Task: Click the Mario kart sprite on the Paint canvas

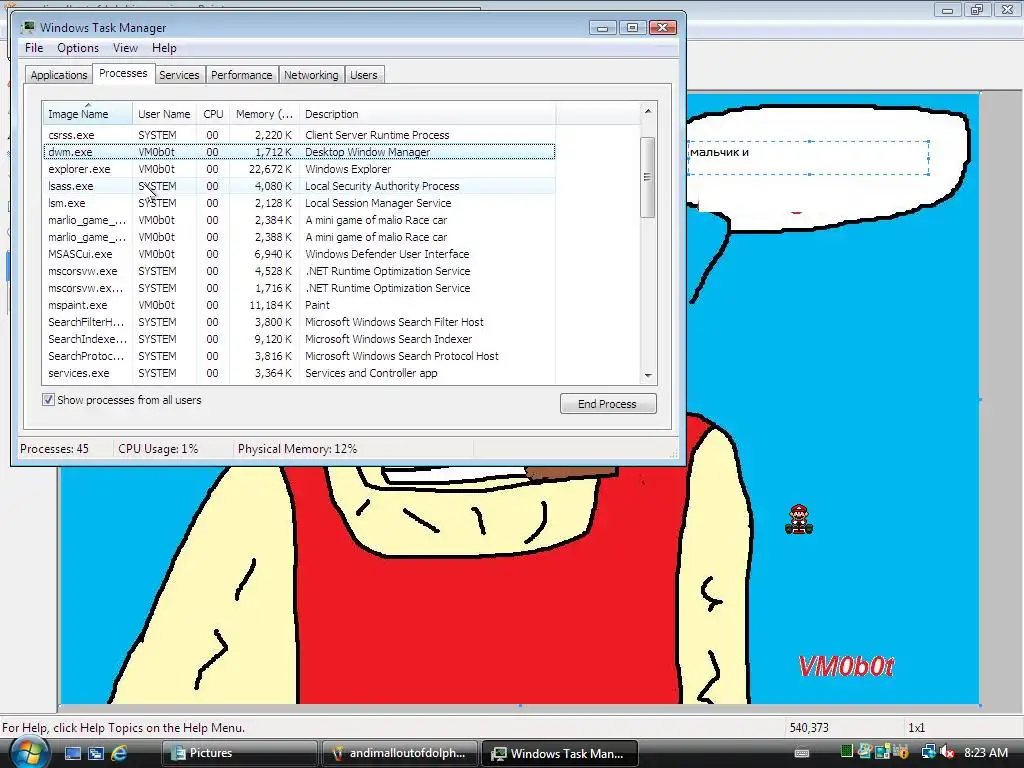Action: point(798,519)
